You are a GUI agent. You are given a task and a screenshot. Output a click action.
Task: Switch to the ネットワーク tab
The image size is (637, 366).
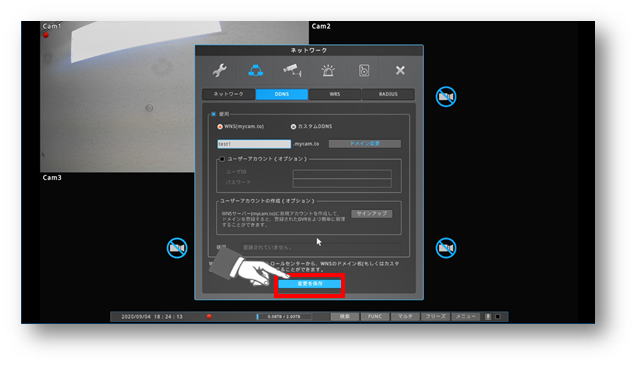tap(229, 94)
